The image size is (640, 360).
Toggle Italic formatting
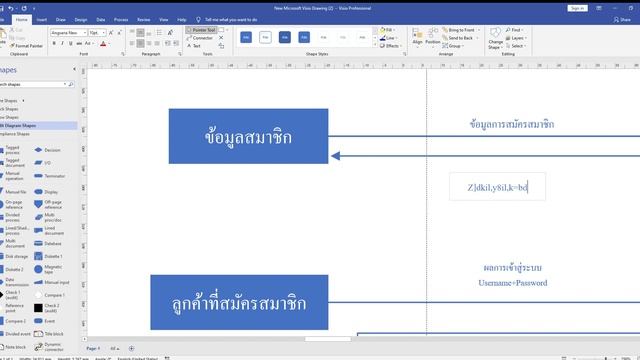(x=62, y=43)
